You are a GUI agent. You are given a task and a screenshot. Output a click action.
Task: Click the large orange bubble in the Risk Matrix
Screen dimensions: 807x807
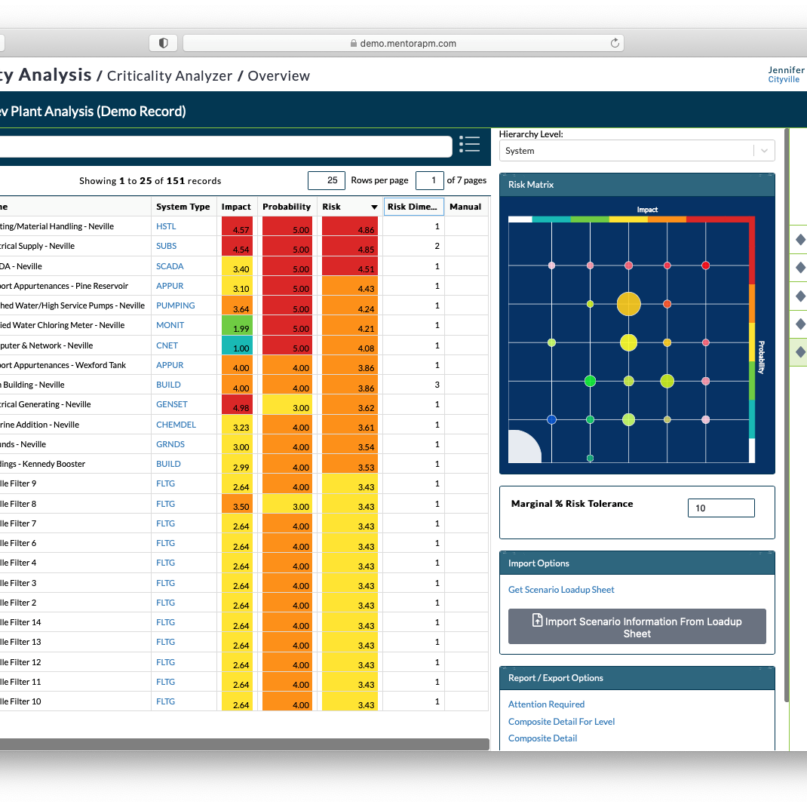pos(628,304)
